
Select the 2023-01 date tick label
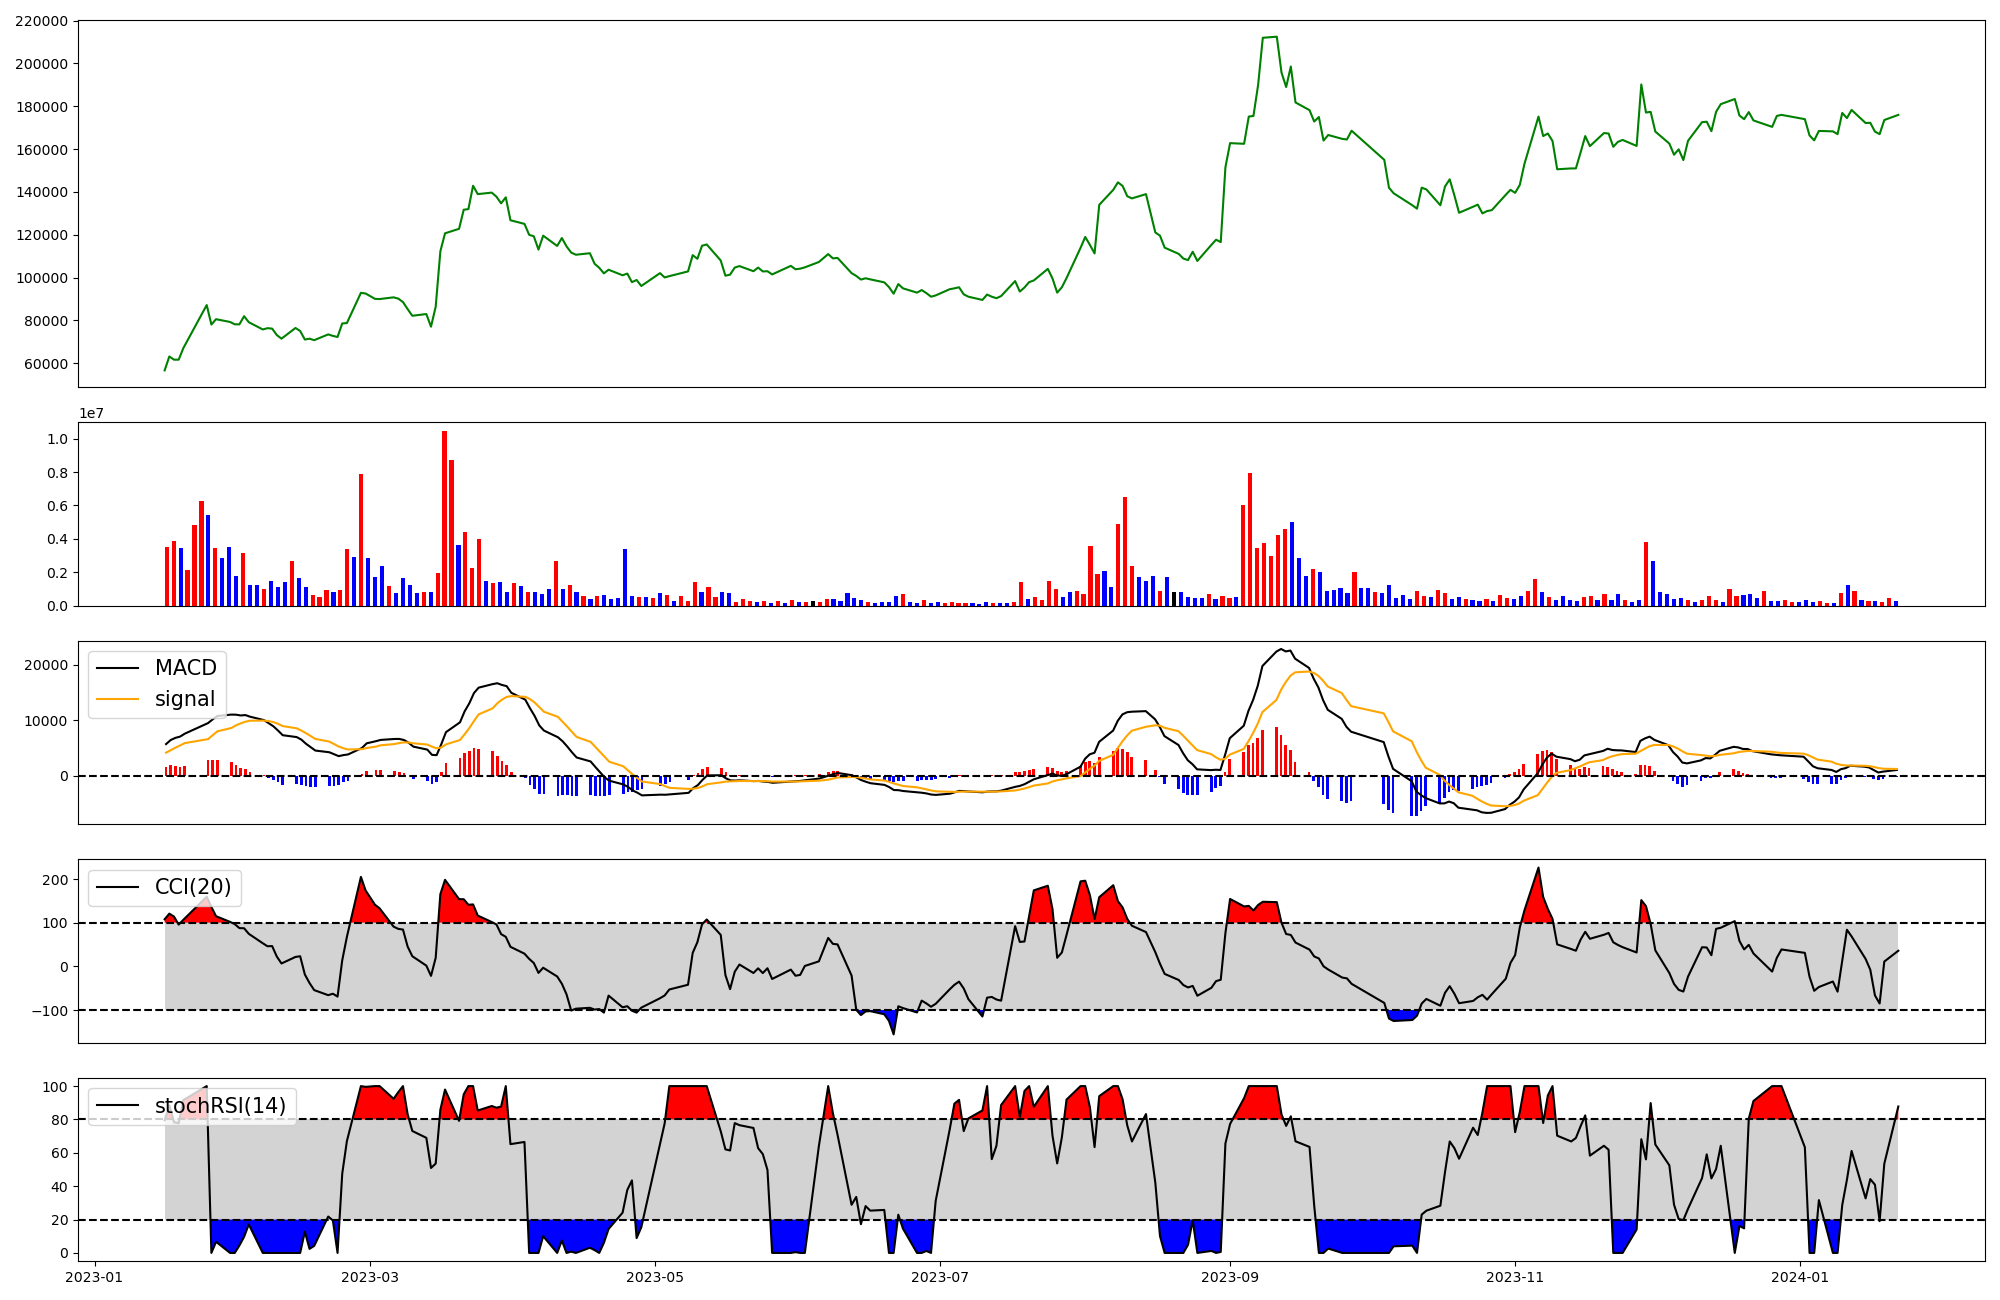pos(95,1277)
